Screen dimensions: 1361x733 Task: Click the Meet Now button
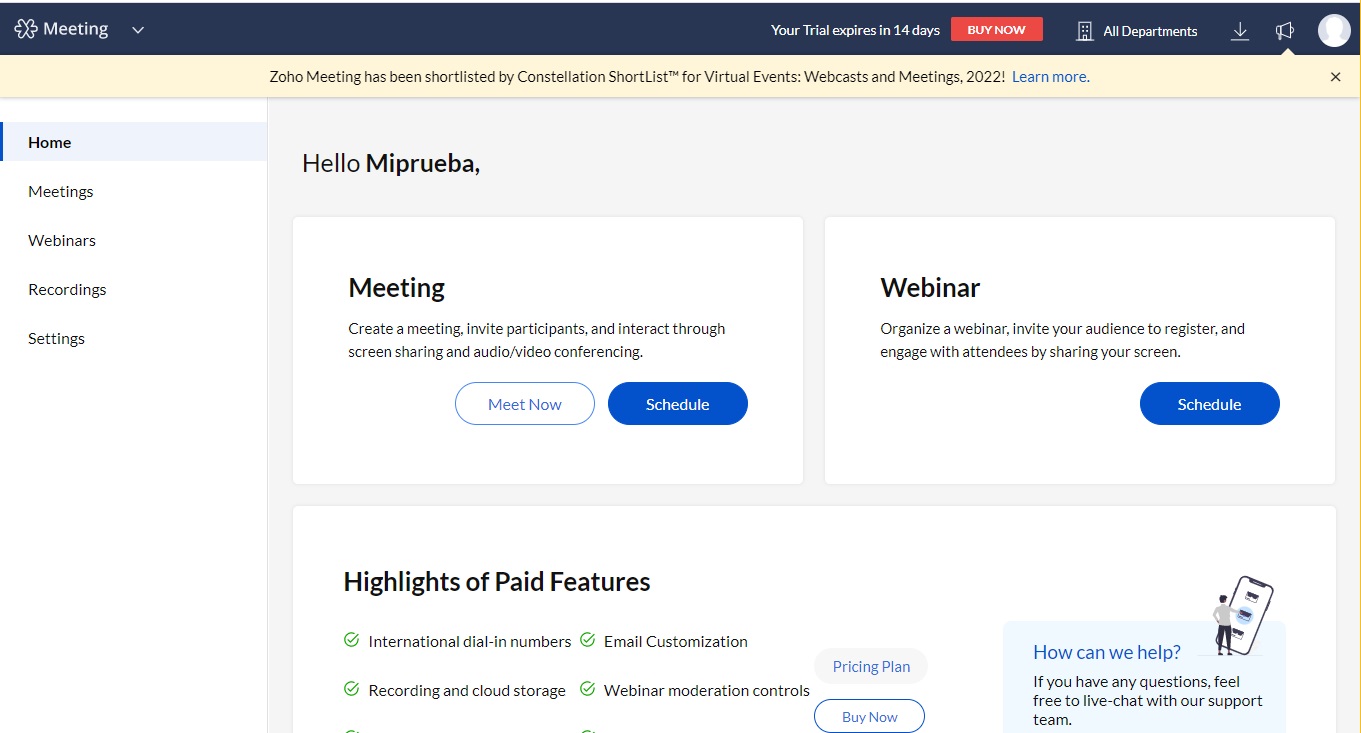tap(525, 404)
